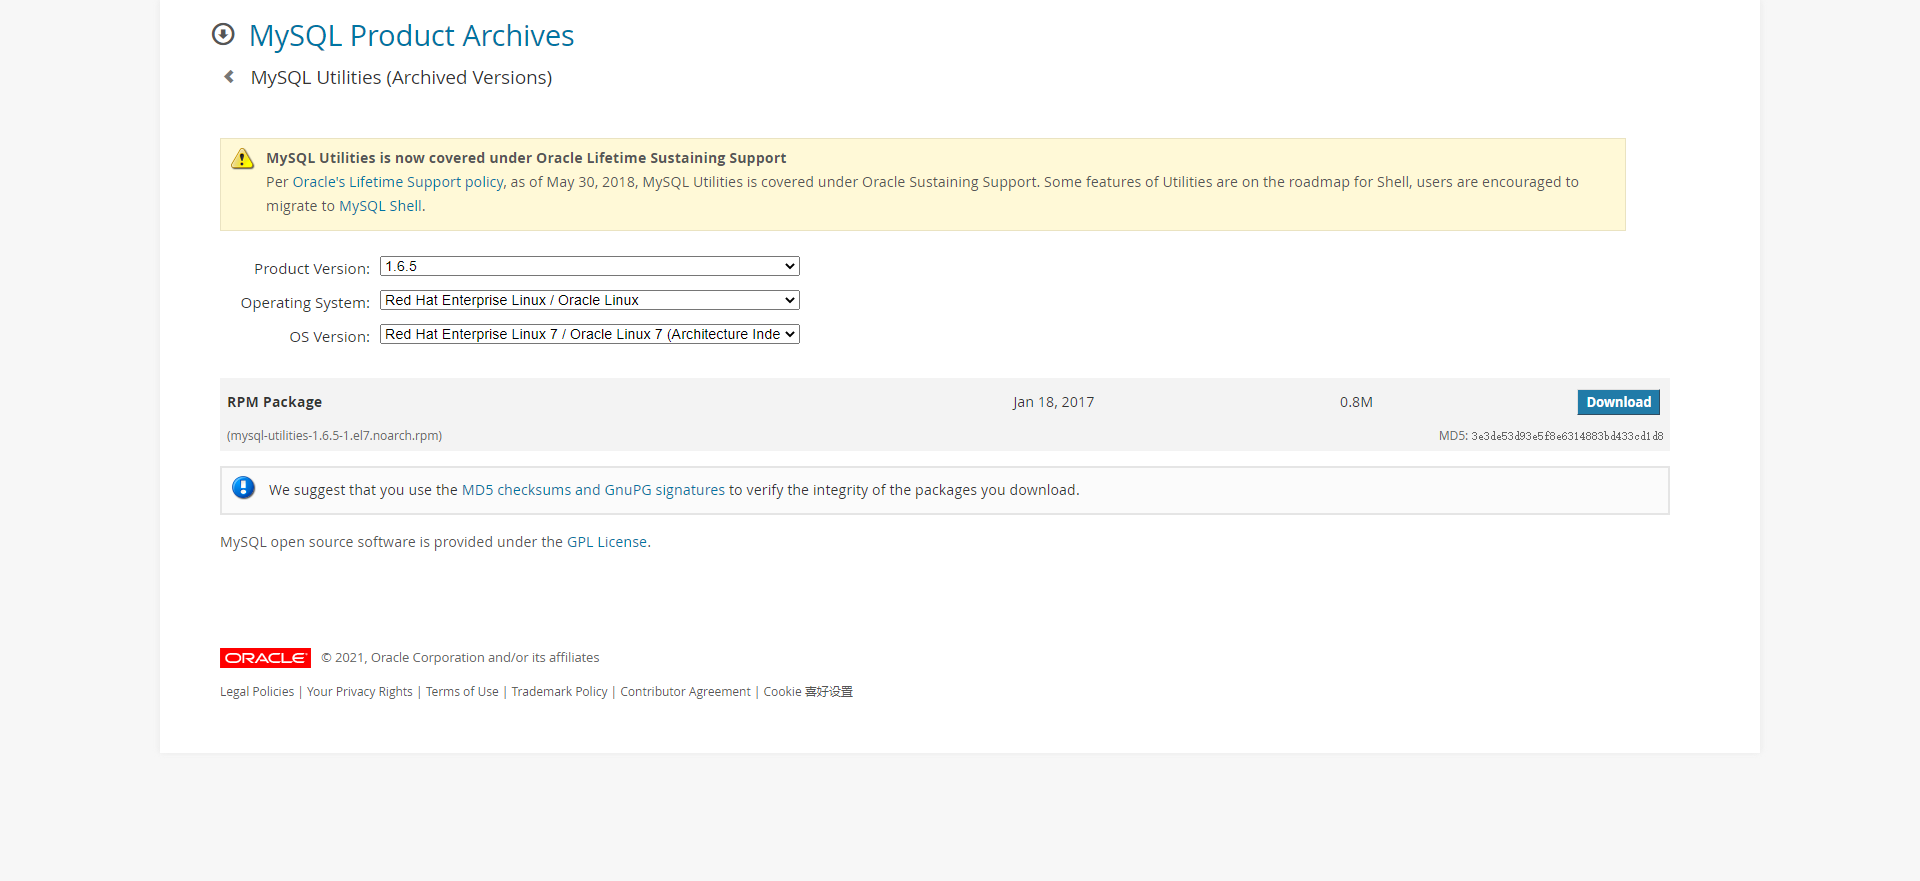Click the Operating System label
The image size is (1920, 881).
(305, 303)
